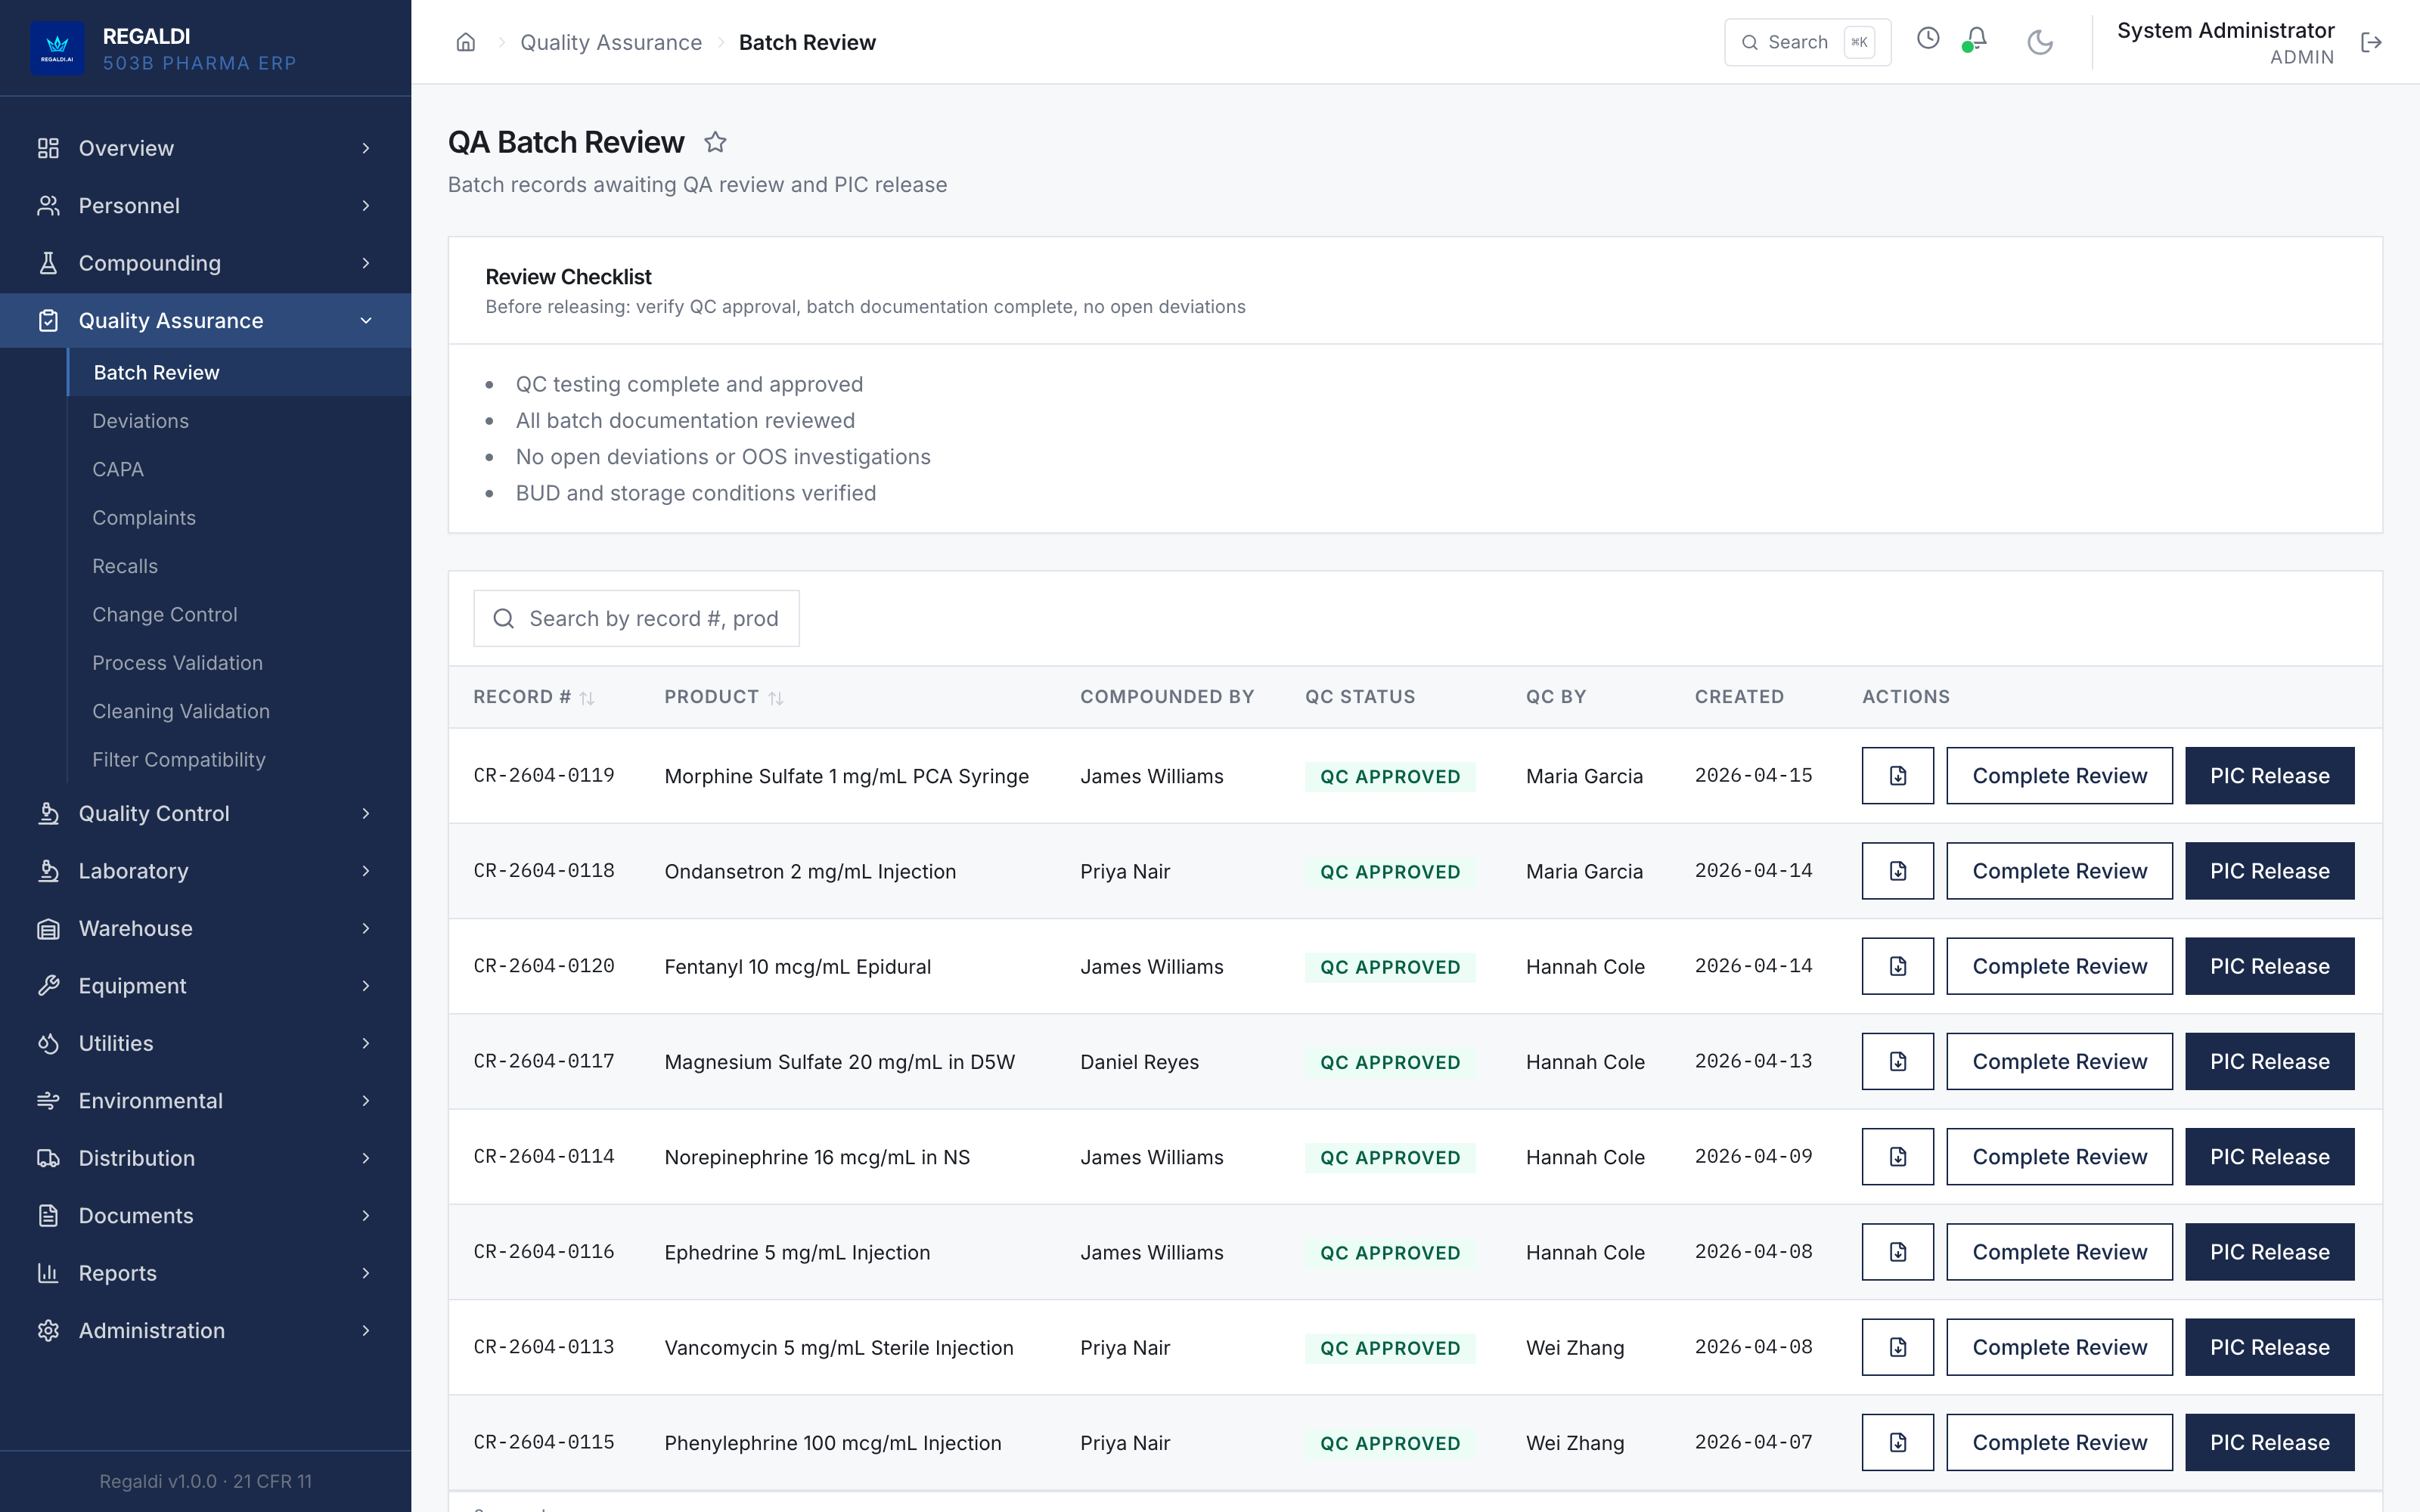The height and width of the screenshot is (1512, 2420).
Task: Open the CAPA submenu item
Action: pos(239,469)
